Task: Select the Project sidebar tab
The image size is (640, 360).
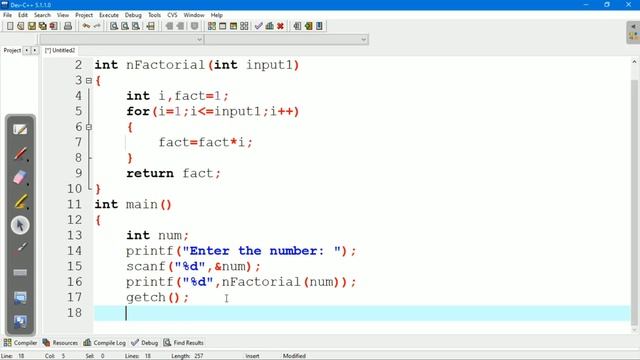Action: [x=12, y=50]
